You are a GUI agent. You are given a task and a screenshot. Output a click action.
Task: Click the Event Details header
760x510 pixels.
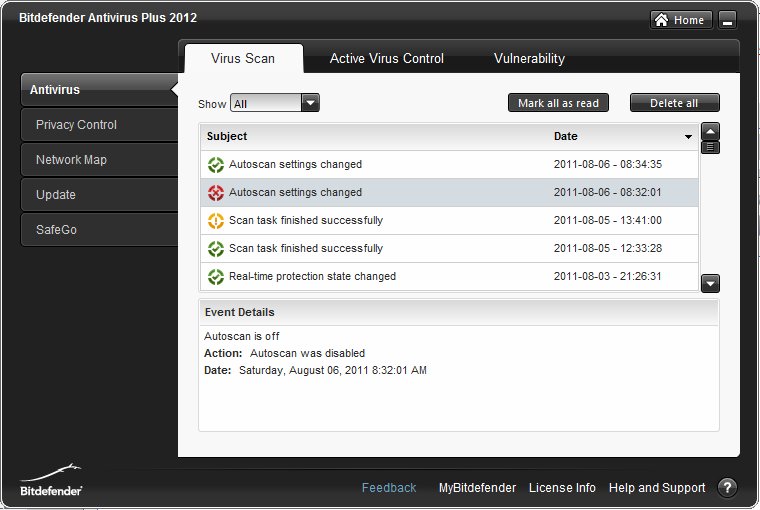pos(459,312)
